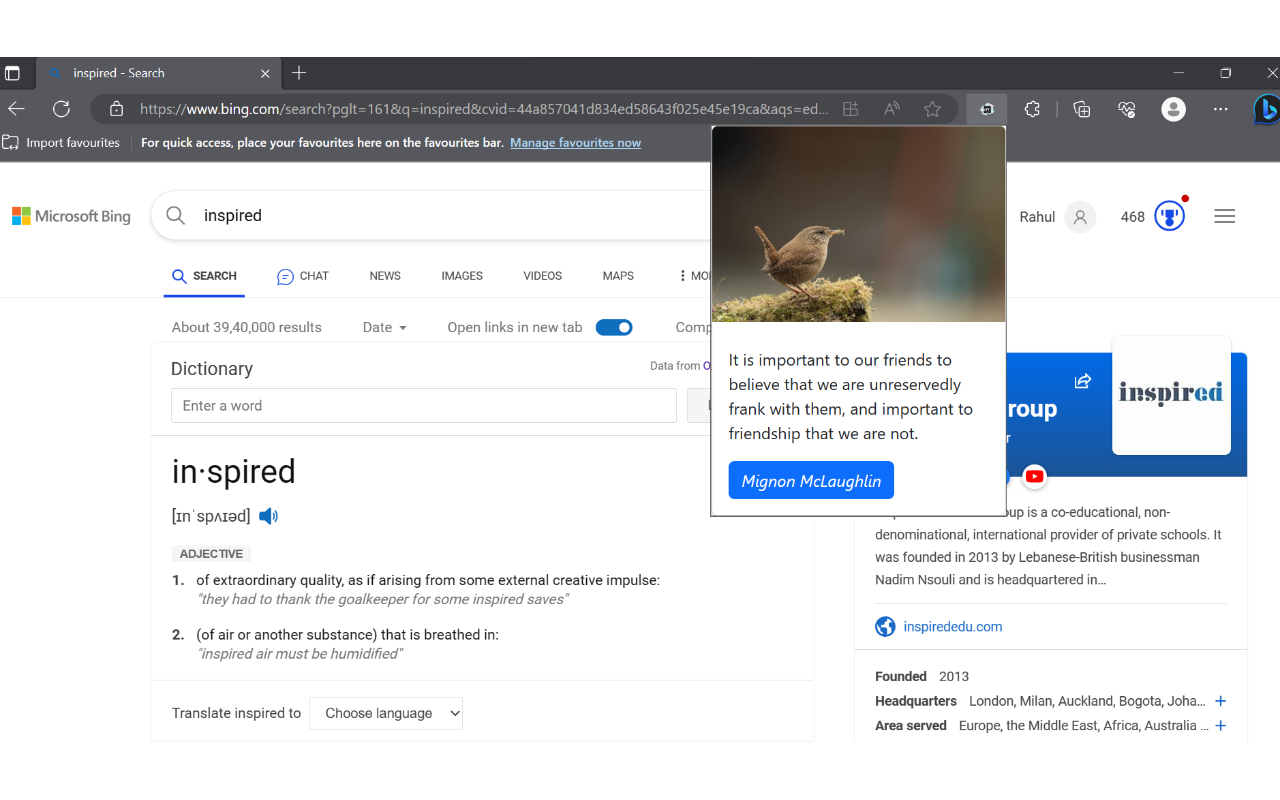Screen dimensions: 1280x800
Task: Open Collections icon
Action: pos(1081,109)
